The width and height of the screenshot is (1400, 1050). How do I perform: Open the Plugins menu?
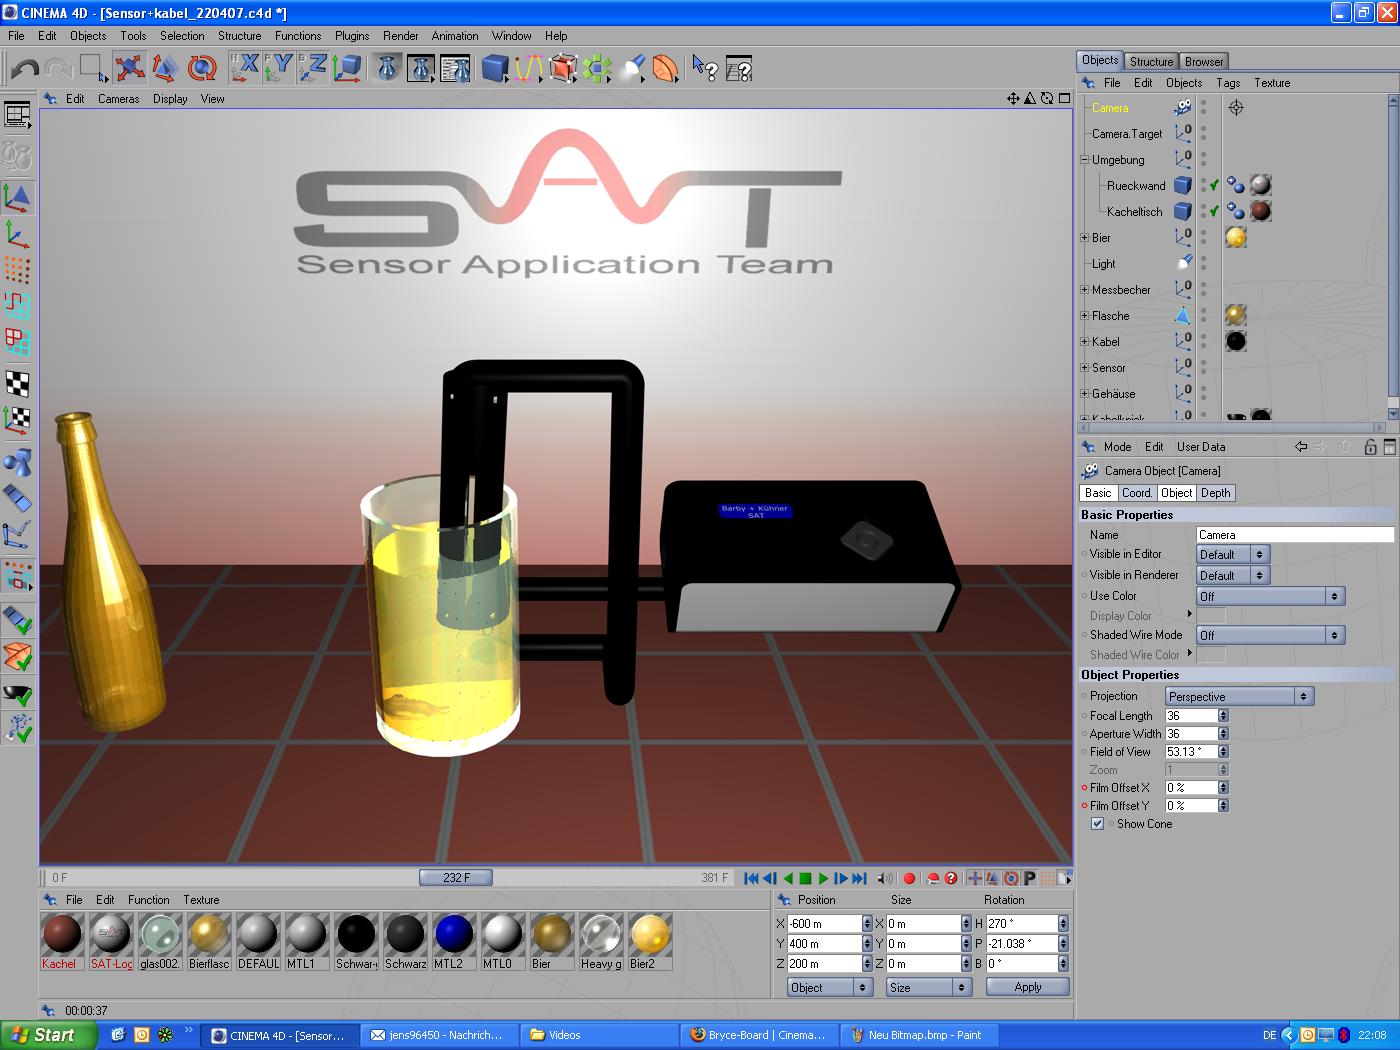tap(351, 36)
